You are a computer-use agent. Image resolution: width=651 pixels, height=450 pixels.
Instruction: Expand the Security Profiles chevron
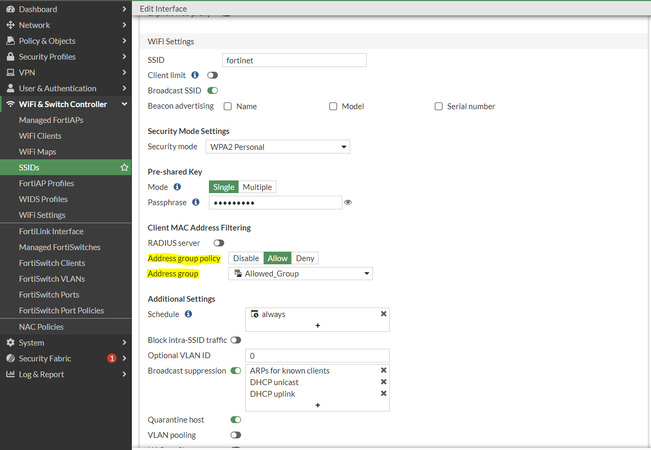(124, 56)
